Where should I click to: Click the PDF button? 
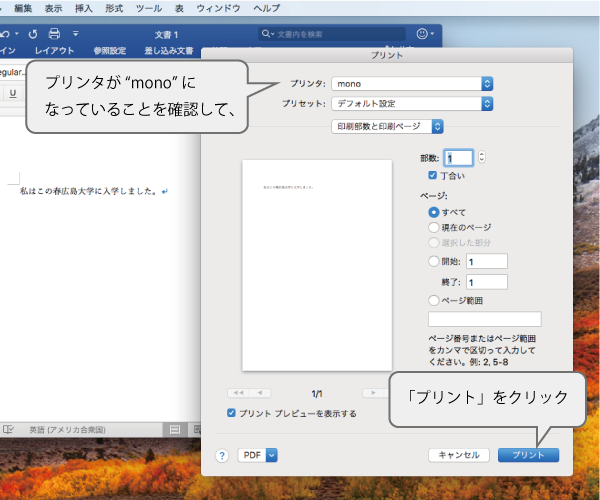pos(252,455)
